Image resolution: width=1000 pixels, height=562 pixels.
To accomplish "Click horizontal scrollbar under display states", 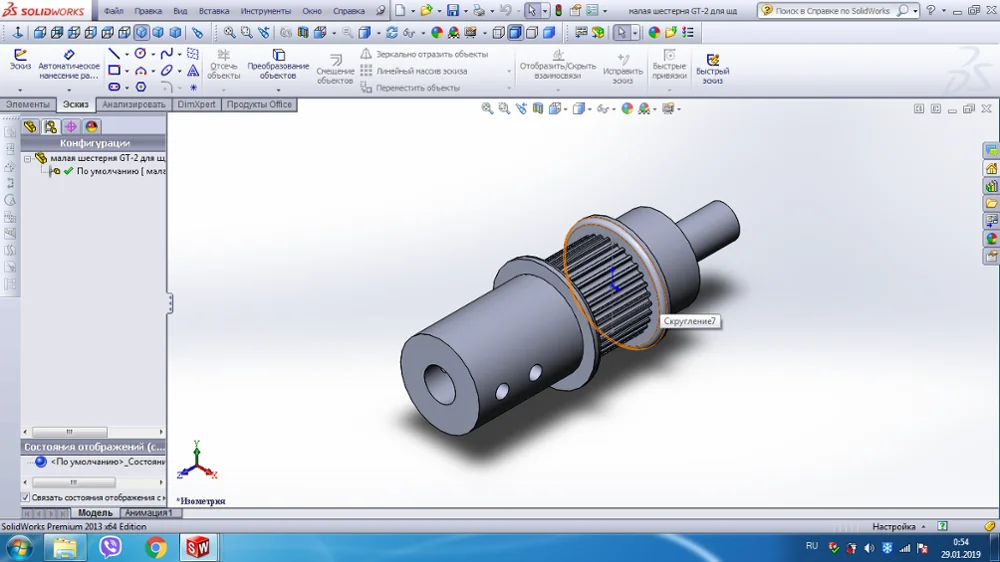I will 74,482.
